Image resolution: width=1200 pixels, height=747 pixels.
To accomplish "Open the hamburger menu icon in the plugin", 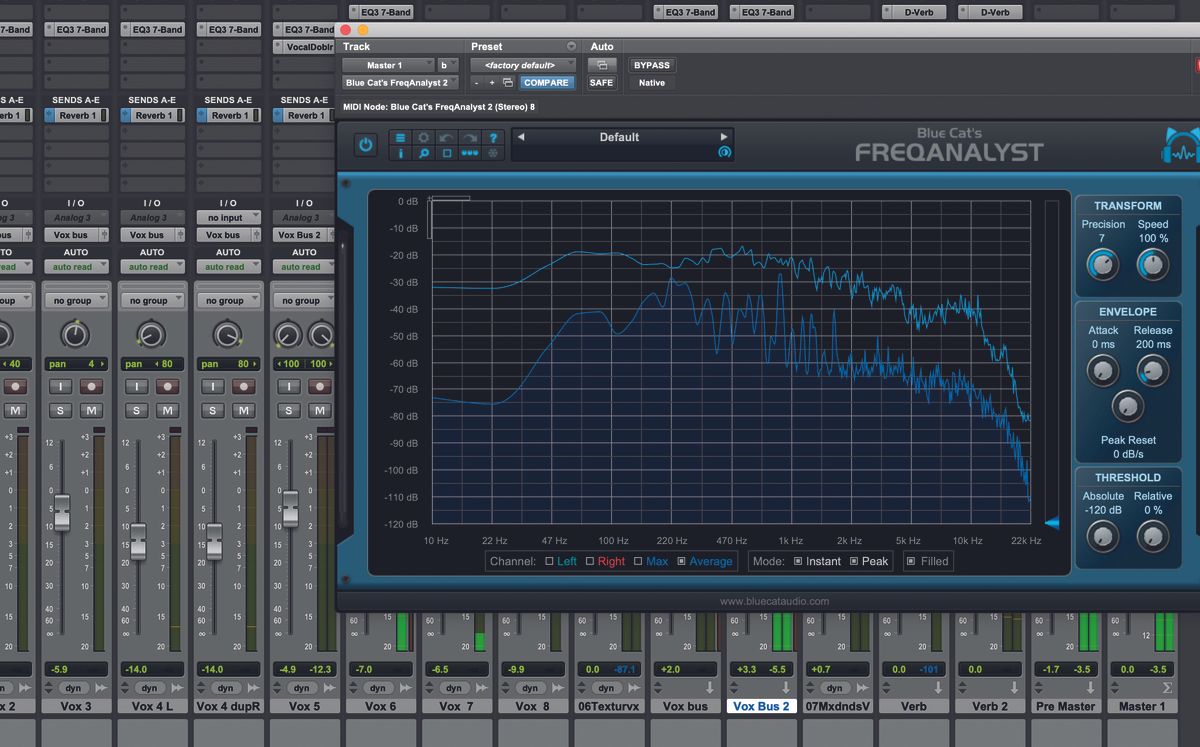I will click(x=400, y=137).
